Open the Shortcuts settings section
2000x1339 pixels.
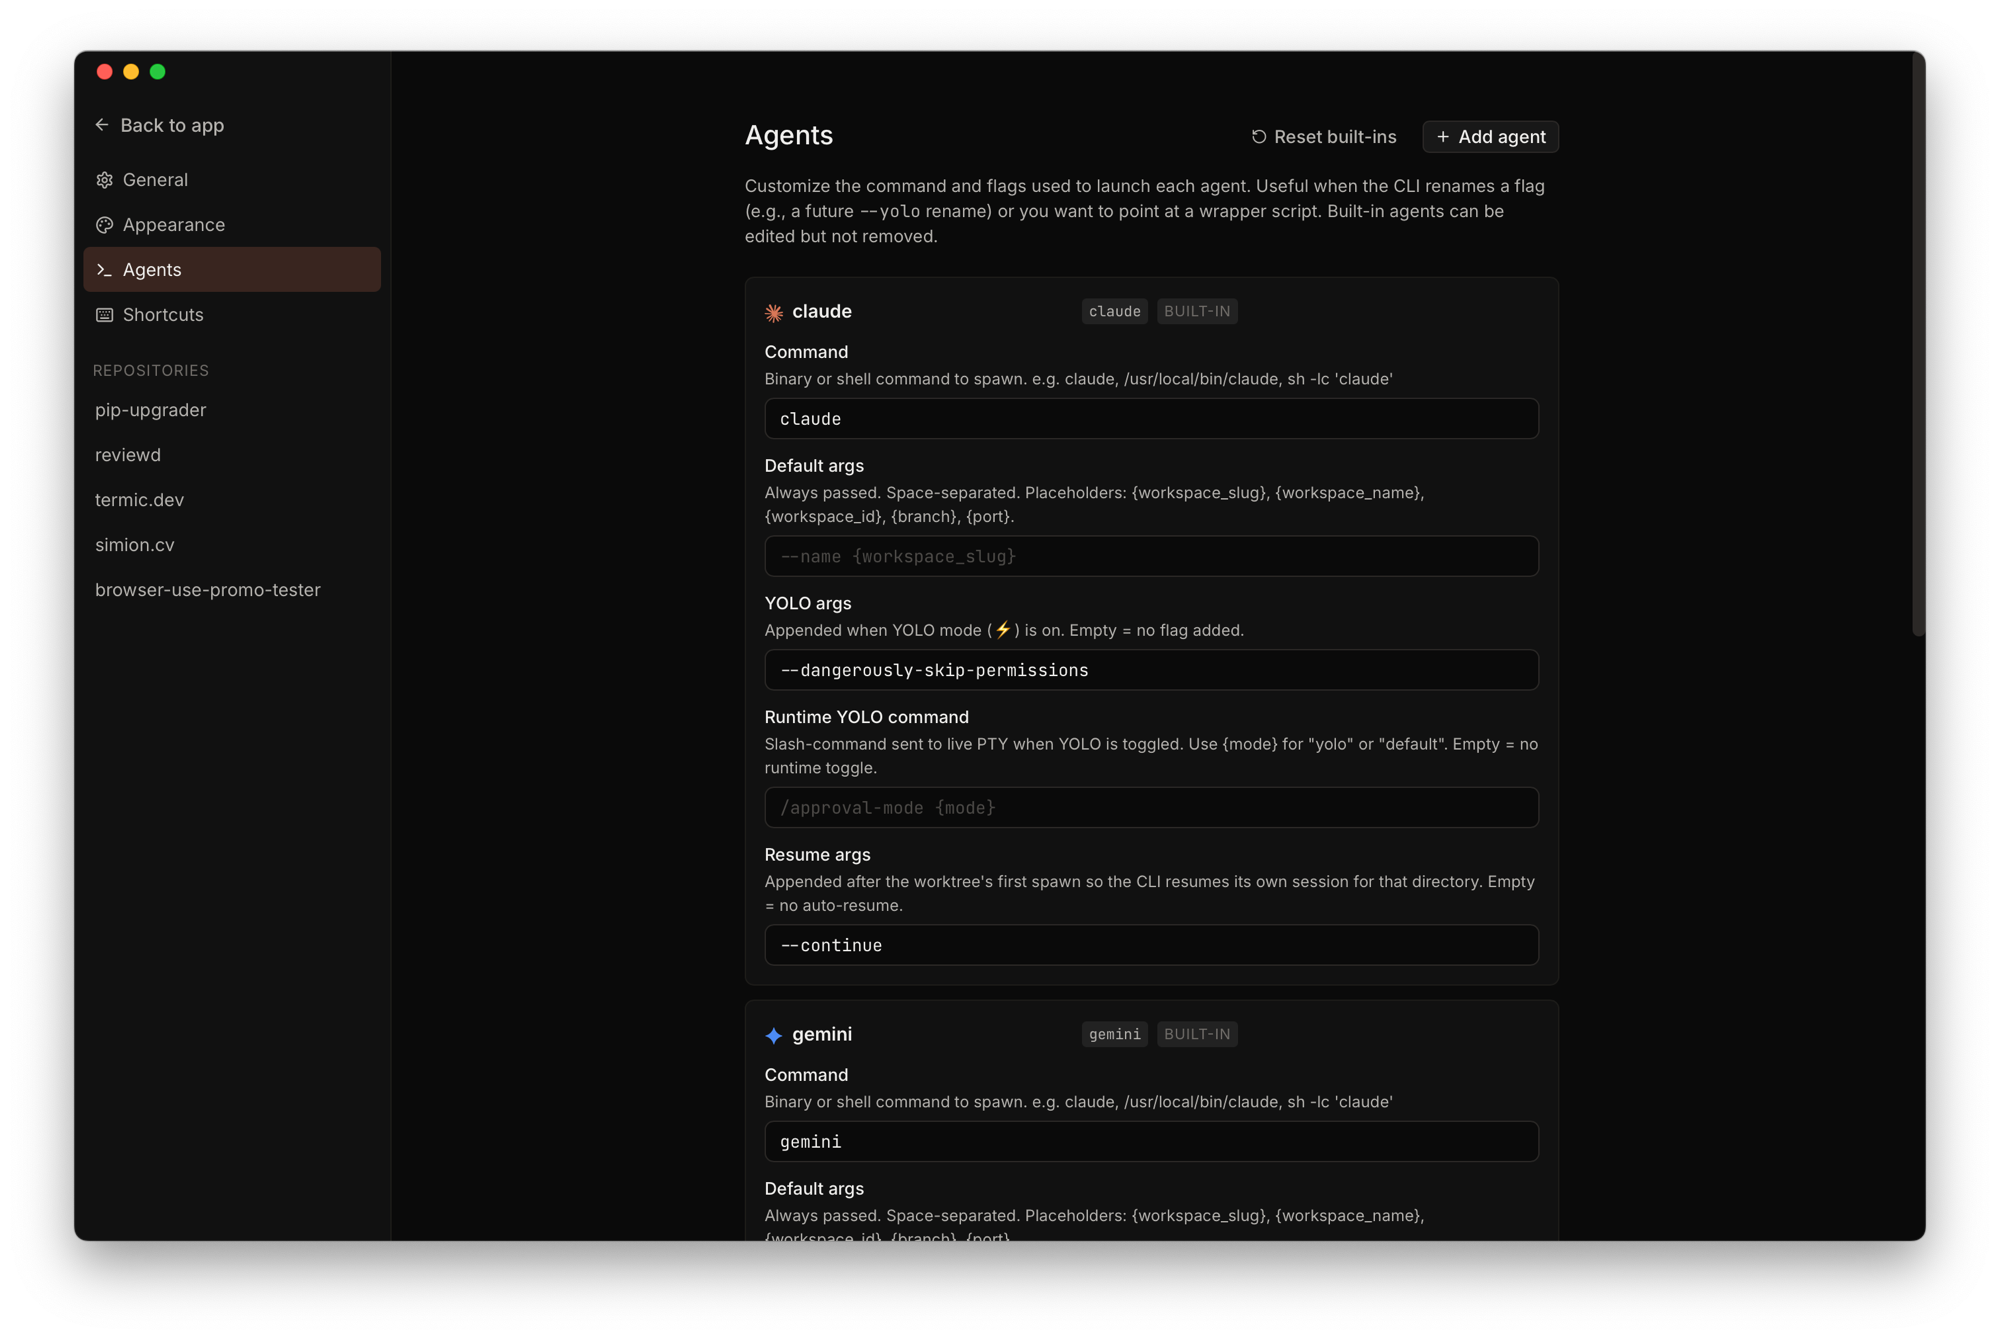232,315
